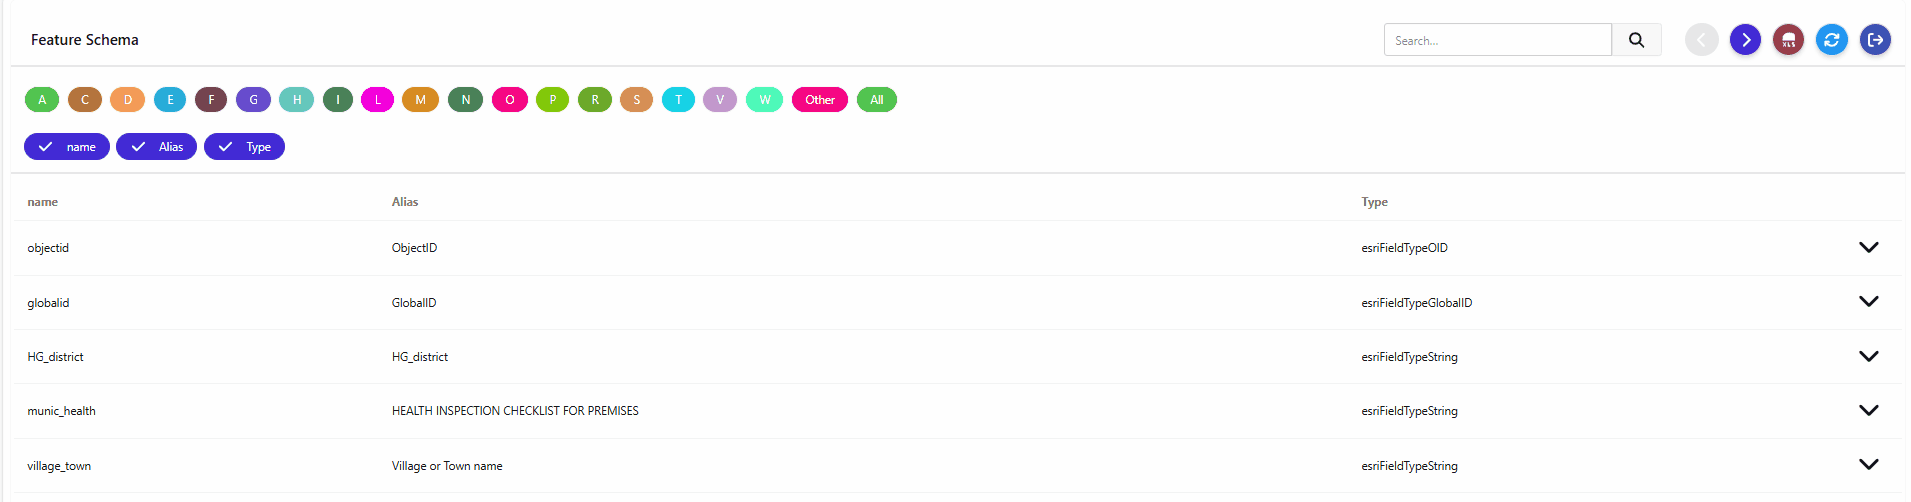
Task: Go to the next page arrow
Action: coord(1745,40)
